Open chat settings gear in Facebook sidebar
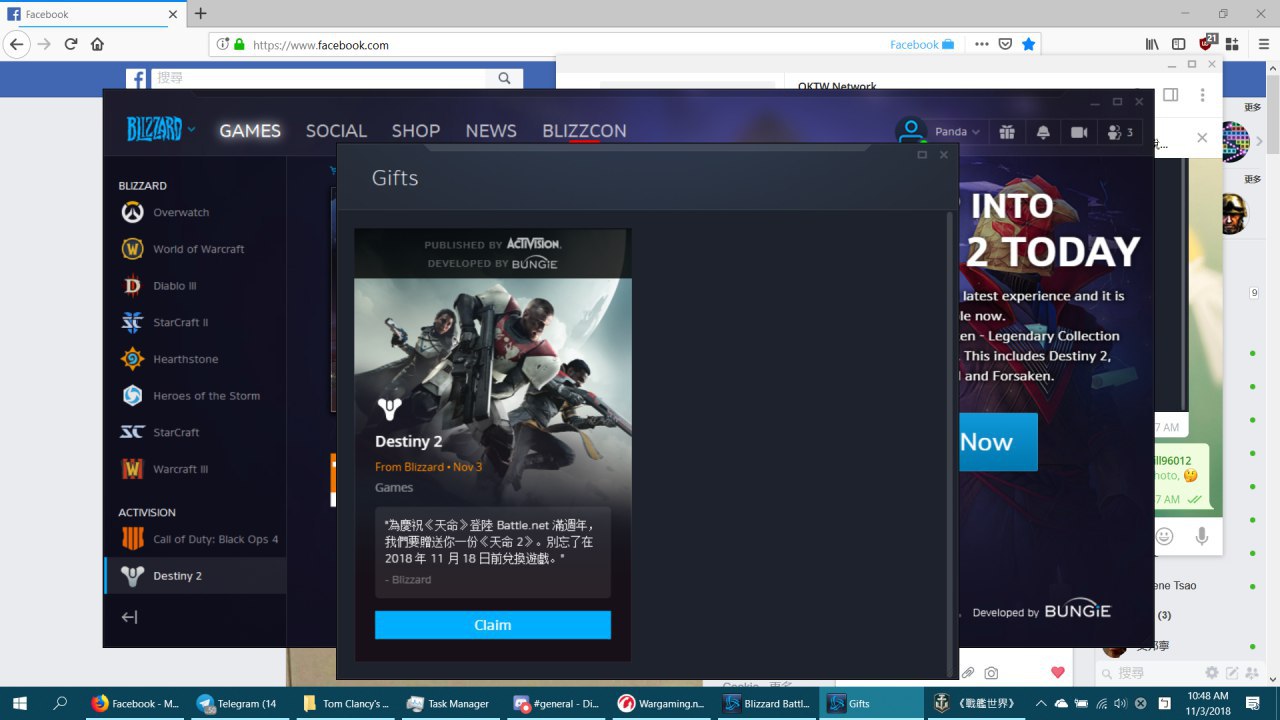 click(1212, 673)
